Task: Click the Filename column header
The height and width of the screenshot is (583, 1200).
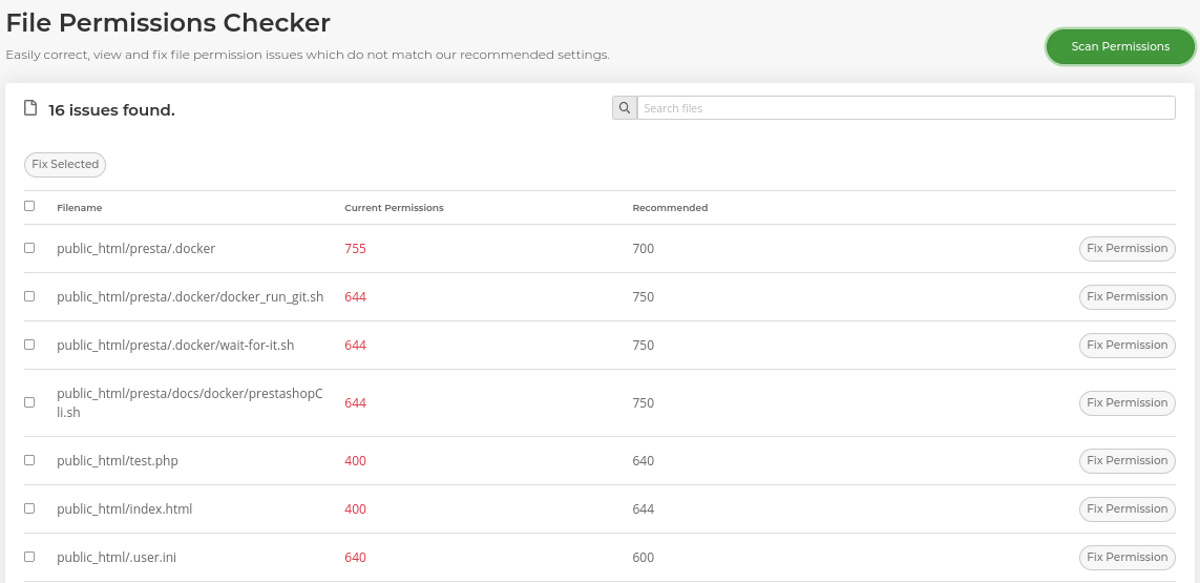Action: (x=80, y=208)
